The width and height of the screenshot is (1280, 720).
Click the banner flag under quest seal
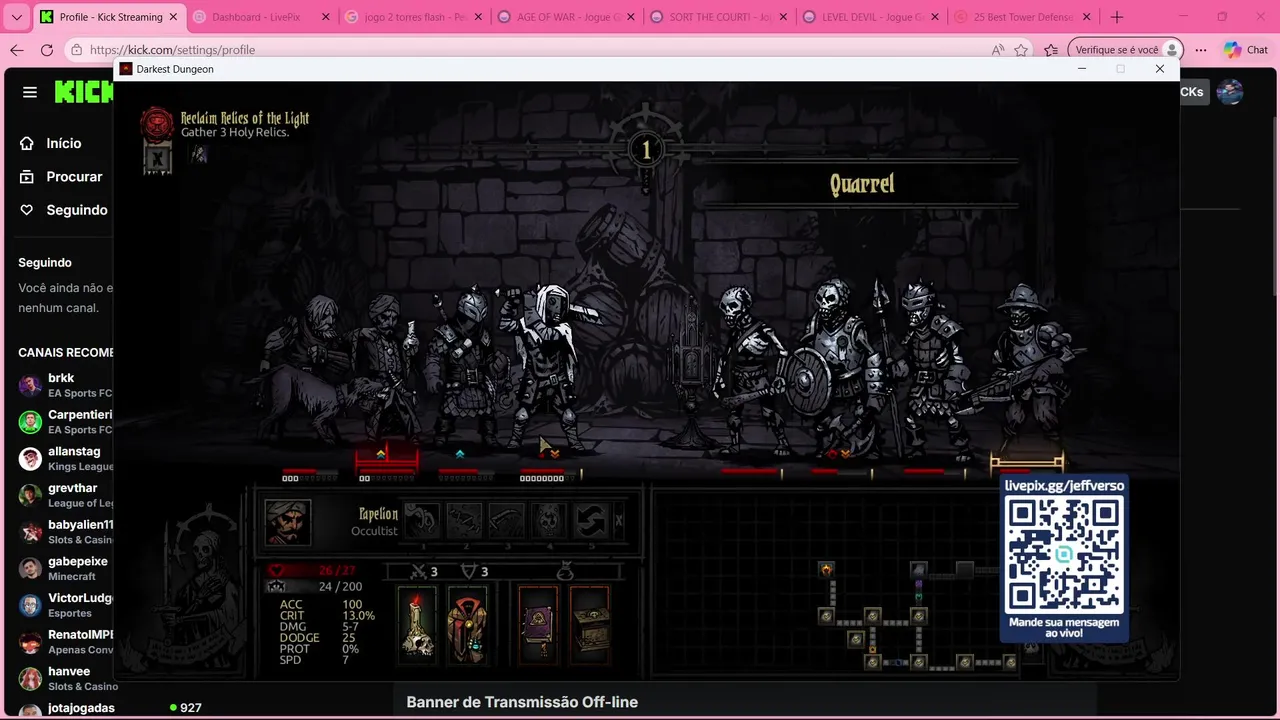(157, 158)
